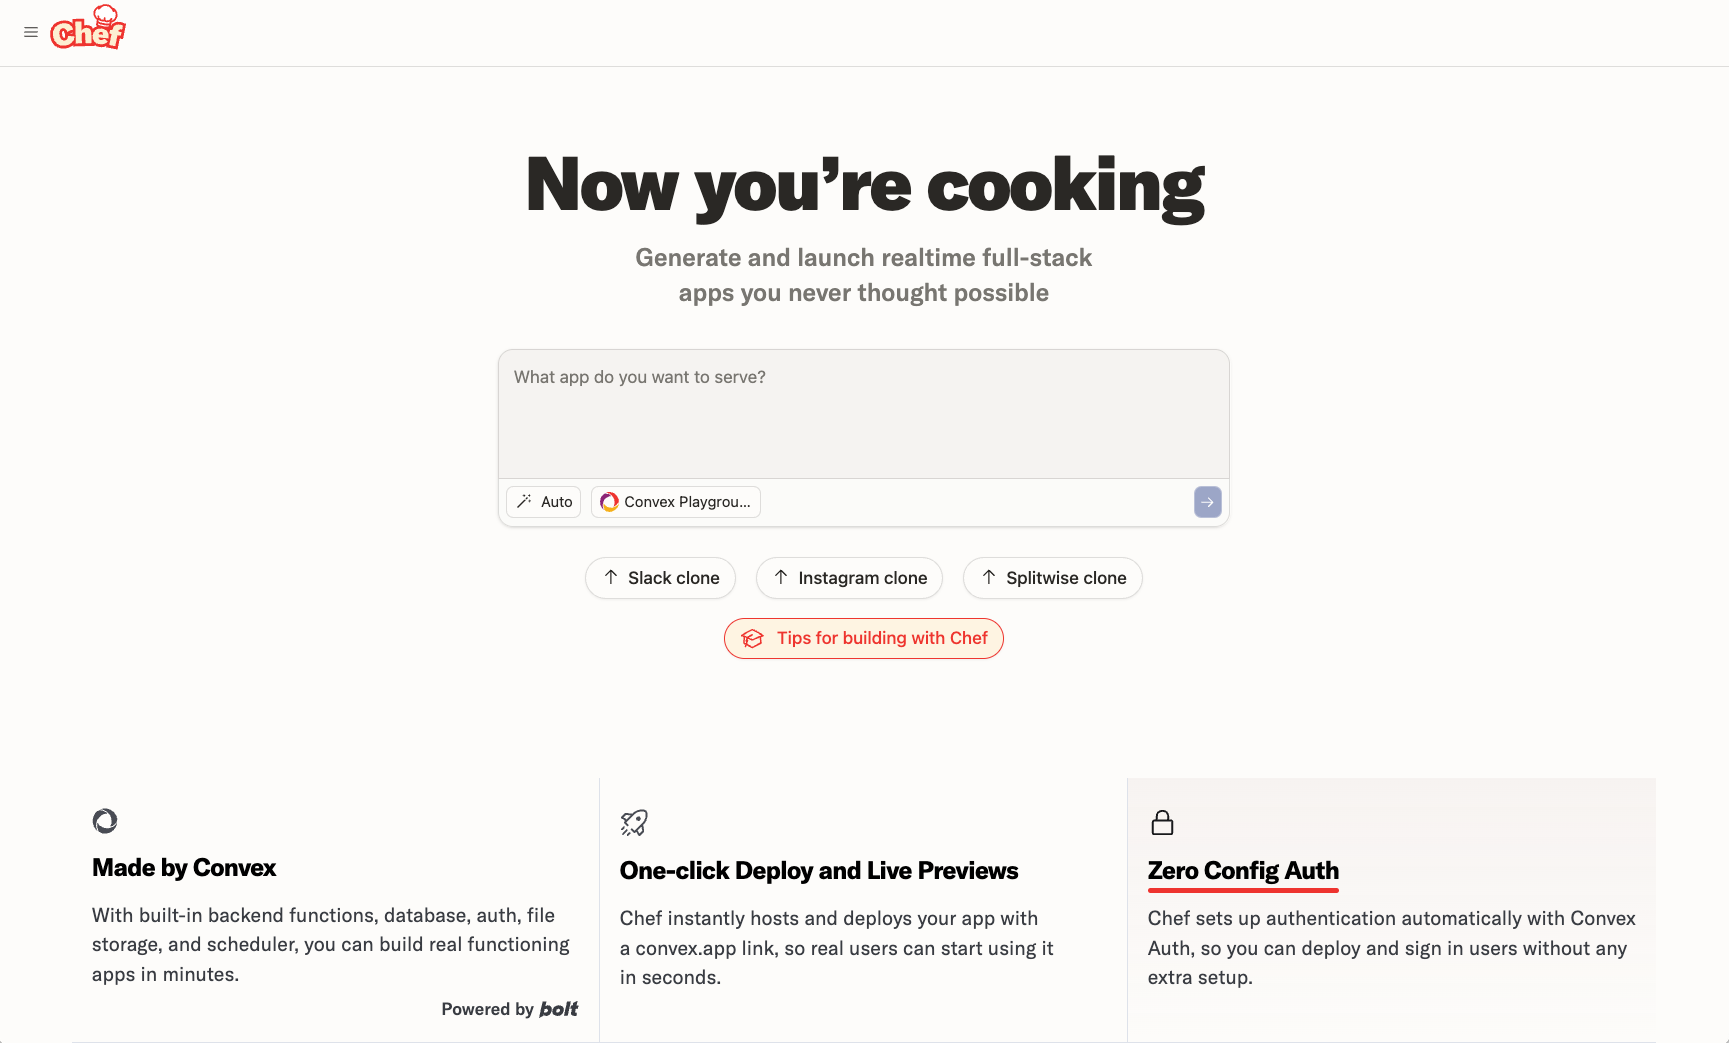The width and height of the screenshot is (1729, 1043).
Task: Click the Powered by bolt link
Action: point(510,1009)
